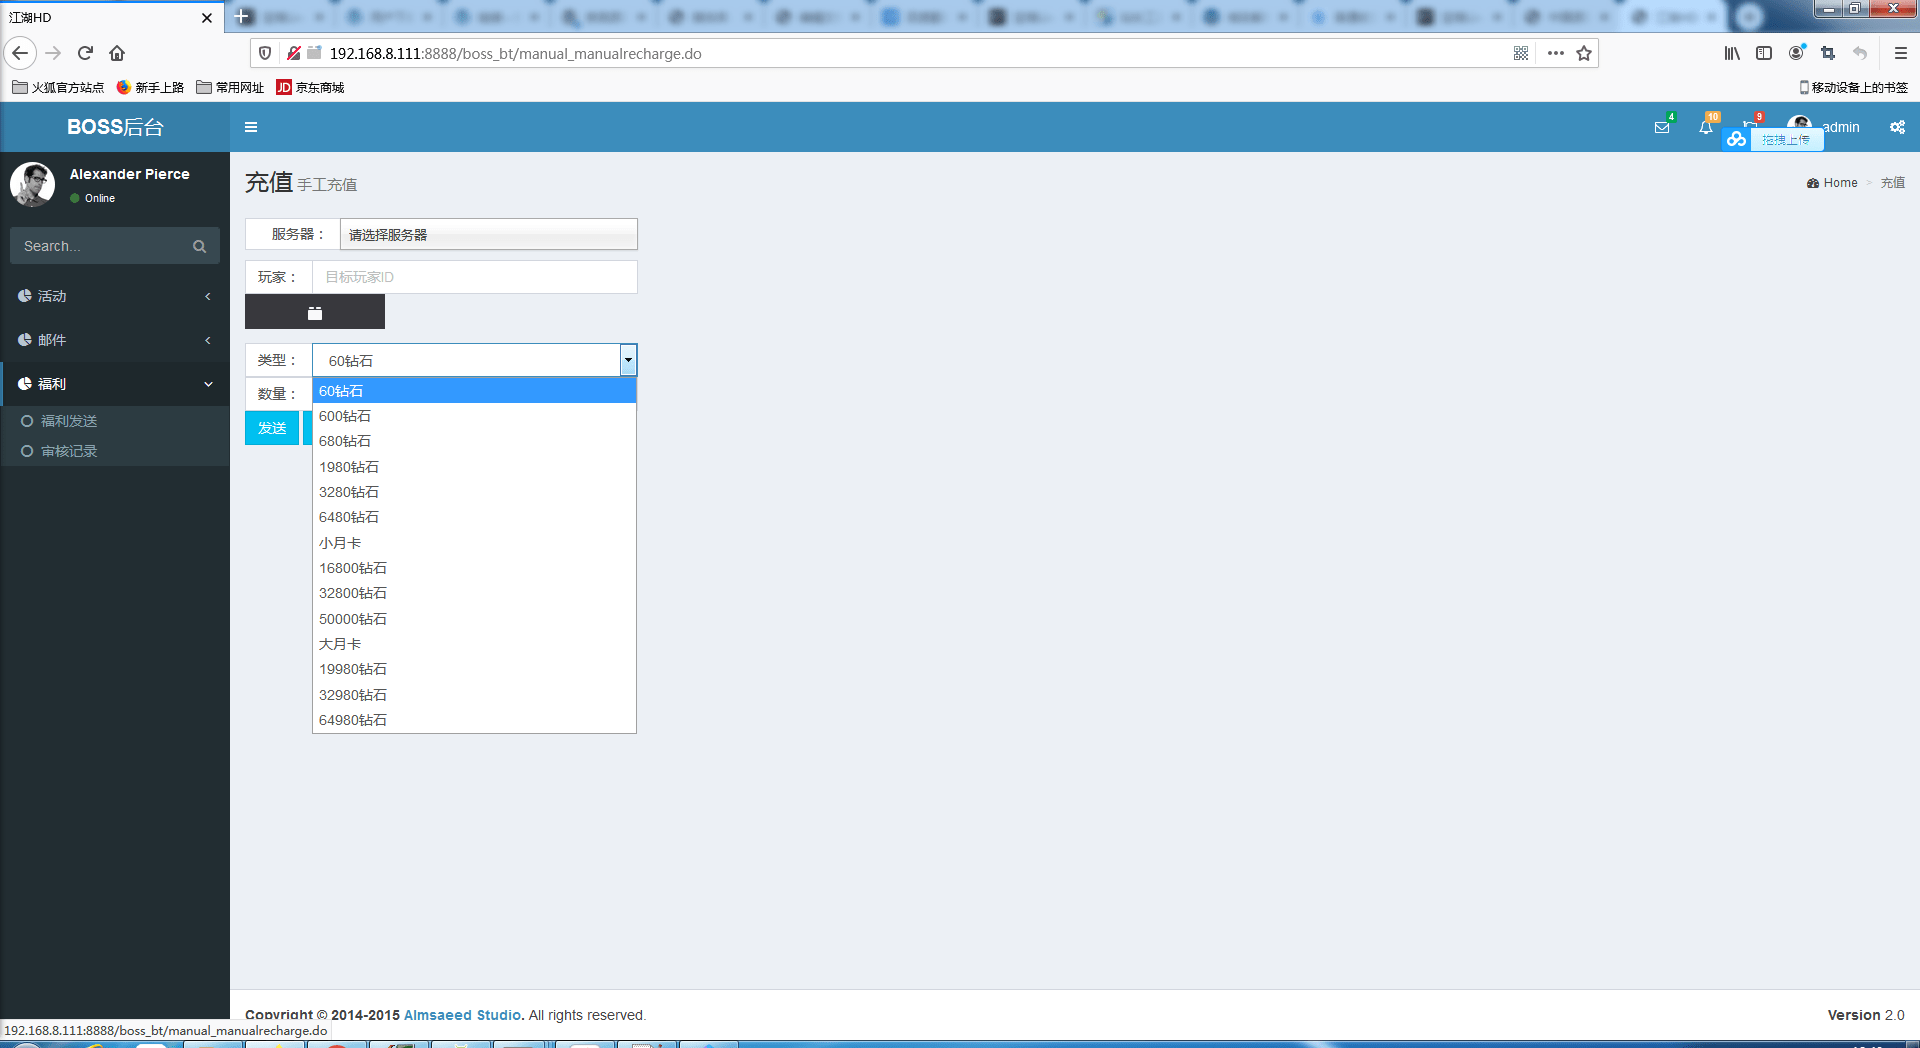The width and height of the screenshot is (1920, 1048).
Task: Open notifications bell icon
Action: coord(1706,127)
